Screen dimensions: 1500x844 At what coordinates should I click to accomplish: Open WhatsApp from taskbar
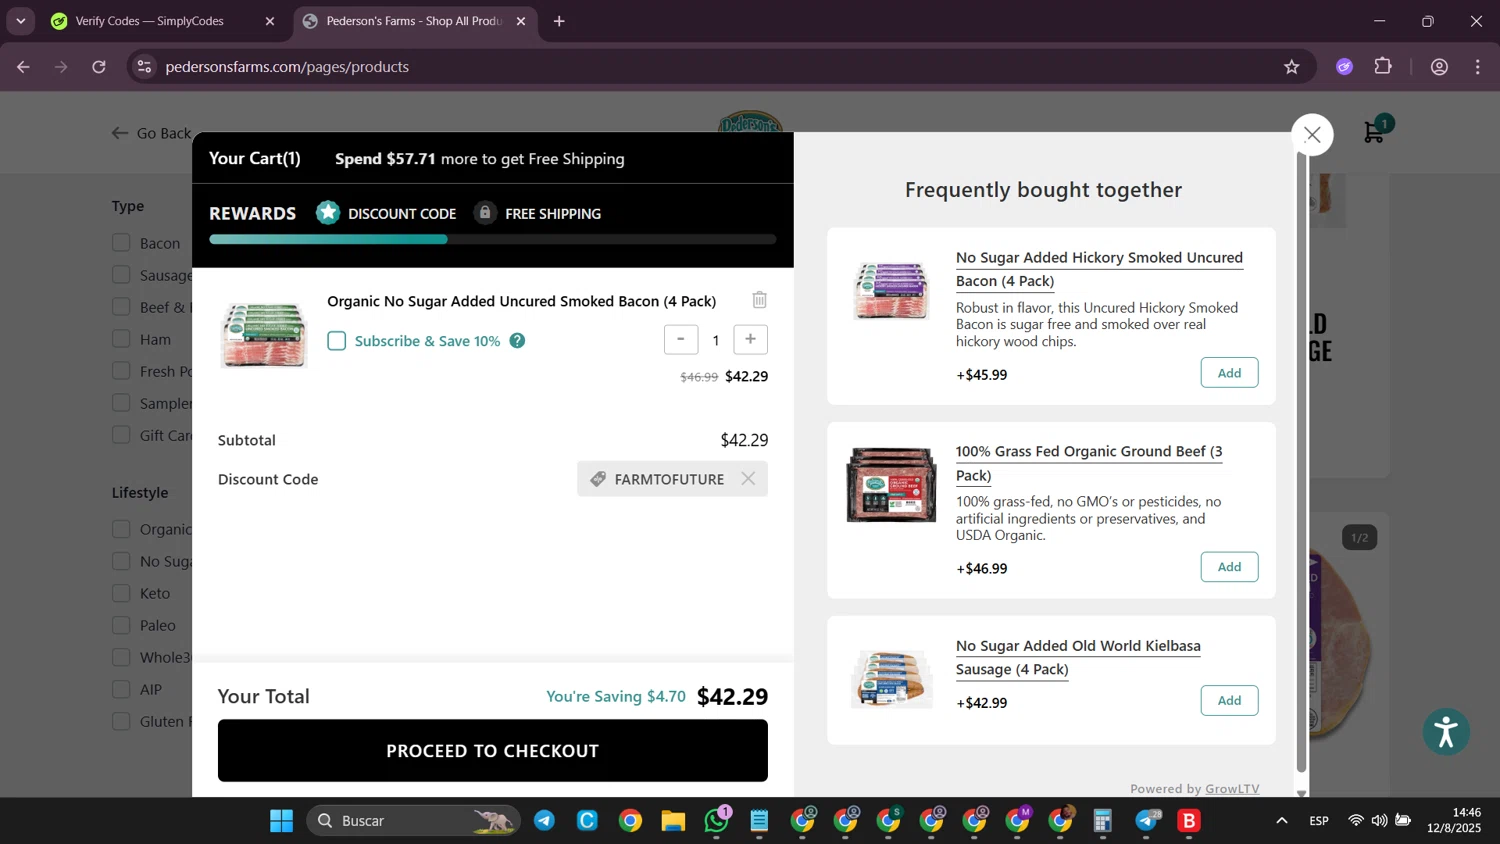click(717, 821)
